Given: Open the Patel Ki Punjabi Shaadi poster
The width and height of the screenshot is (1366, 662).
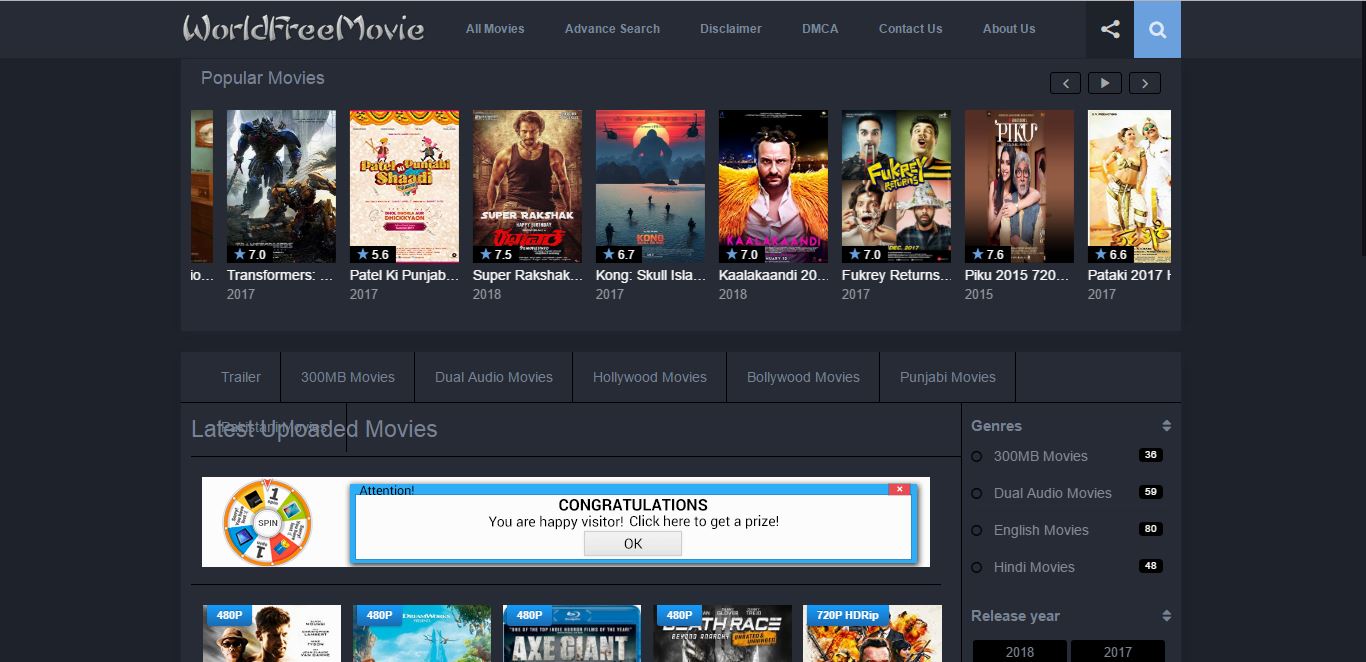Looking at the screenshot, I should coord(404,186).
